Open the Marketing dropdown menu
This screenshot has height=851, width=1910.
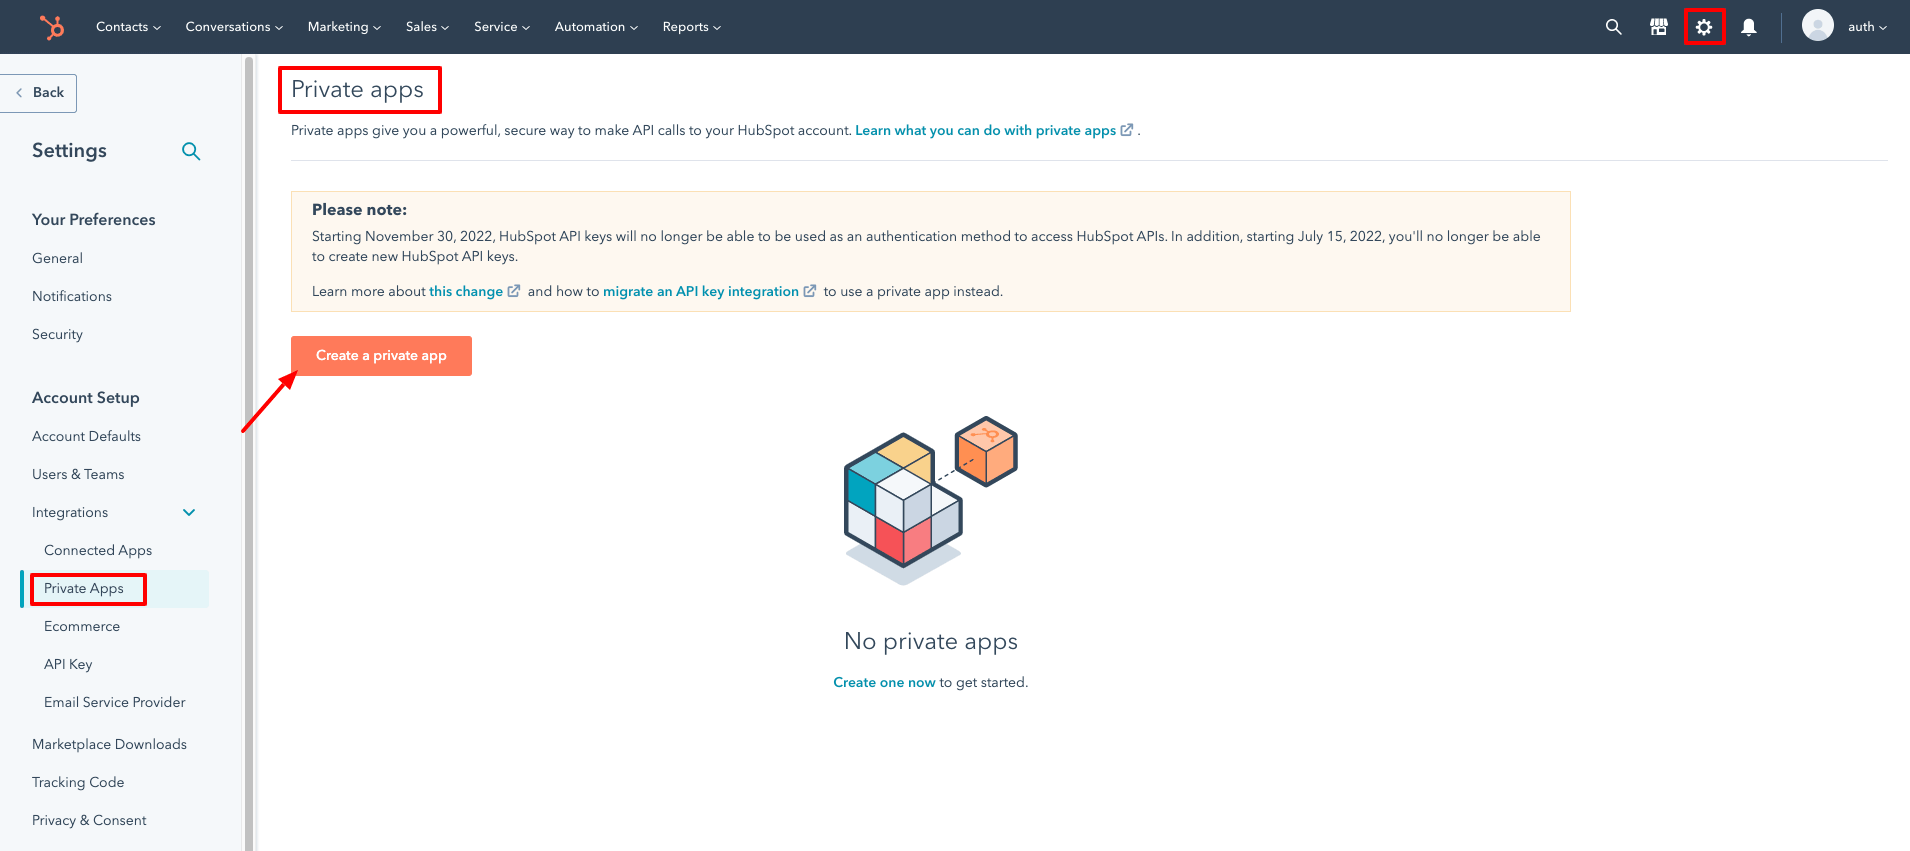(343, 27)
